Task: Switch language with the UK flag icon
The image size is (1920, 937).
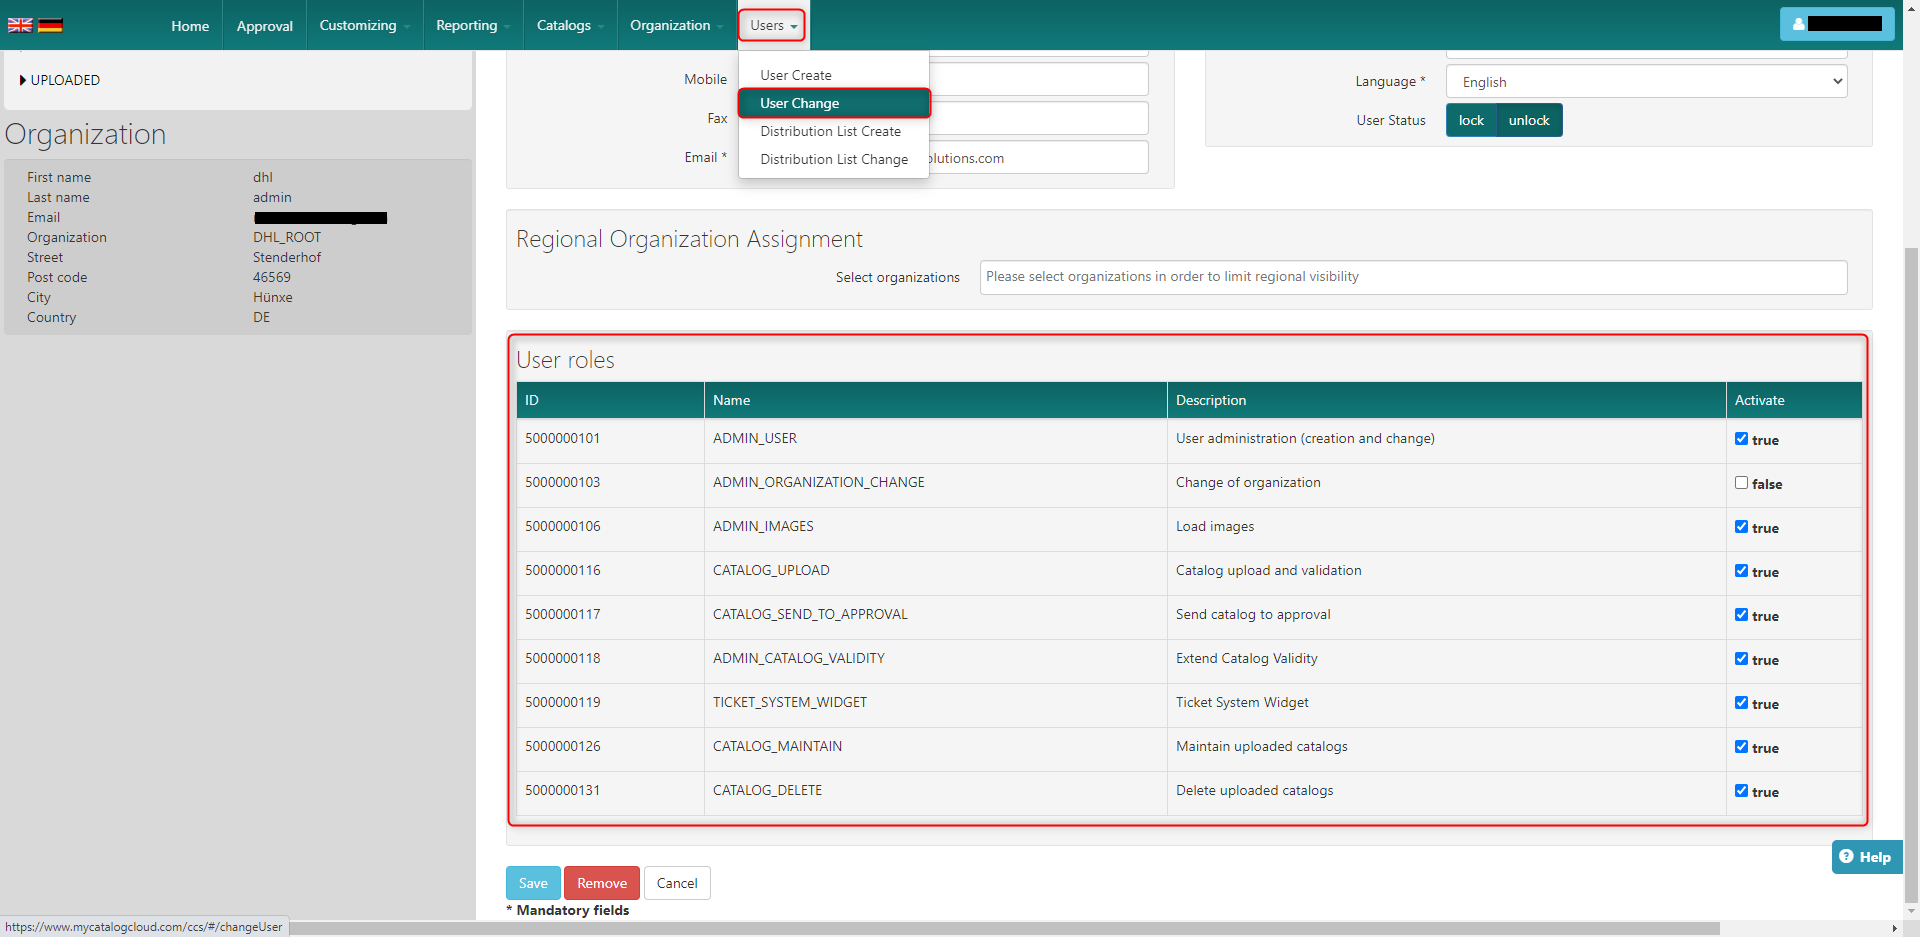Action: click(x=20, y=25)
